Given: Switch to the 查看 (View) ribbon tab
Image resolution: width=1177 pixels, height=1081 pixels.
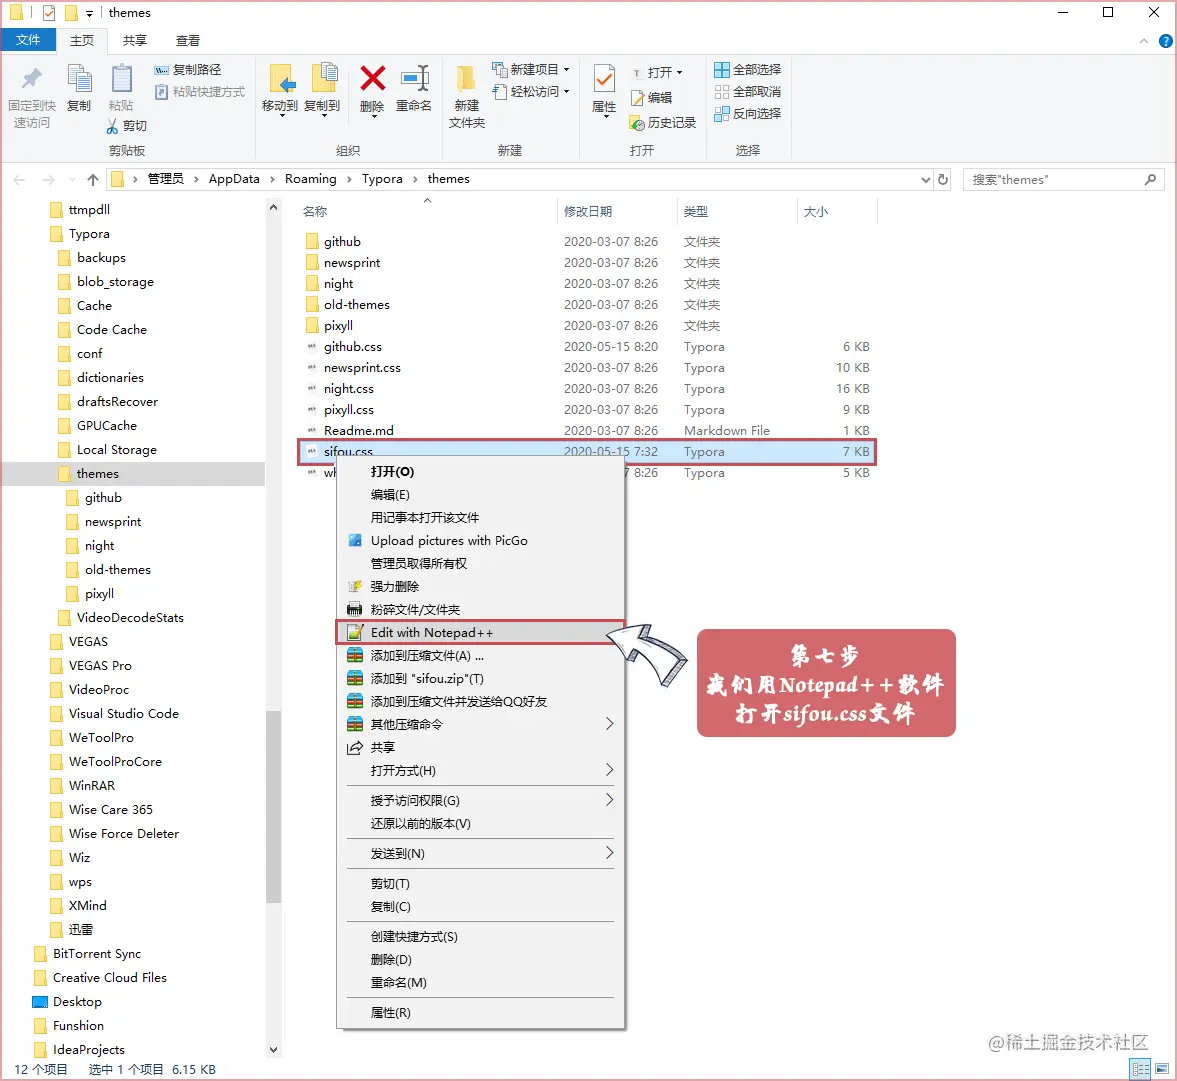Looking at the screenshot, I should click(x=189, y=40).
